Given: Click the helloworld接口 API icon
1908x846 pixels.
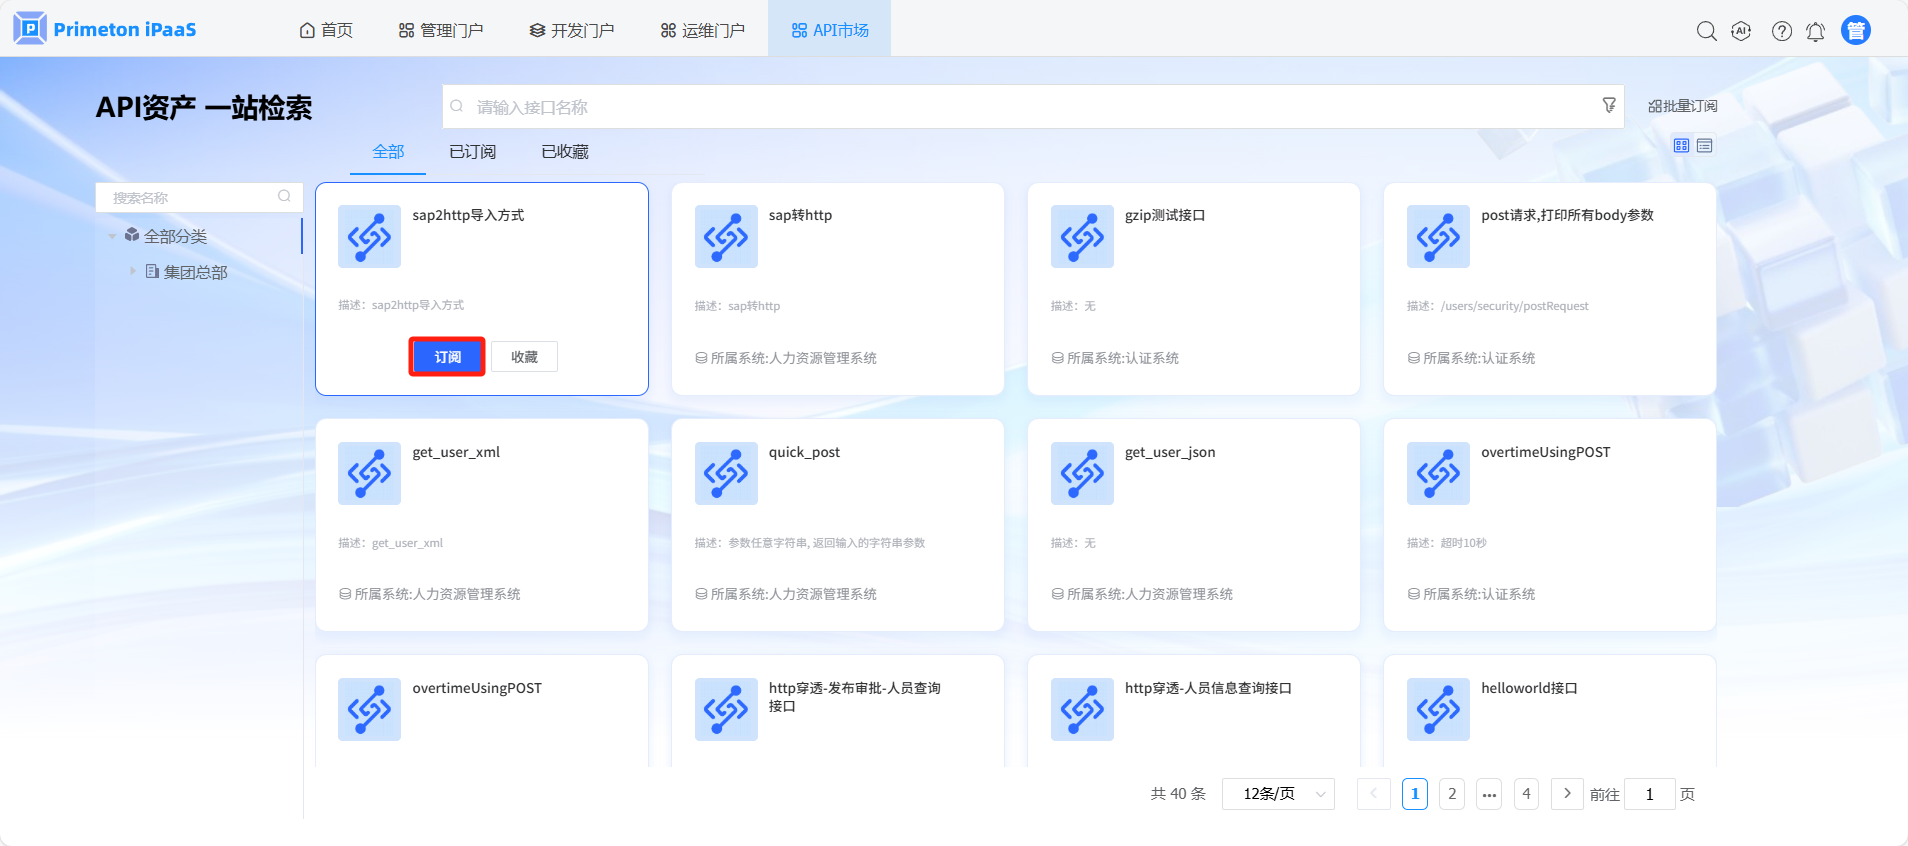Looking at the screenshot, I should pyautogui.click(x=1438, y=709).
